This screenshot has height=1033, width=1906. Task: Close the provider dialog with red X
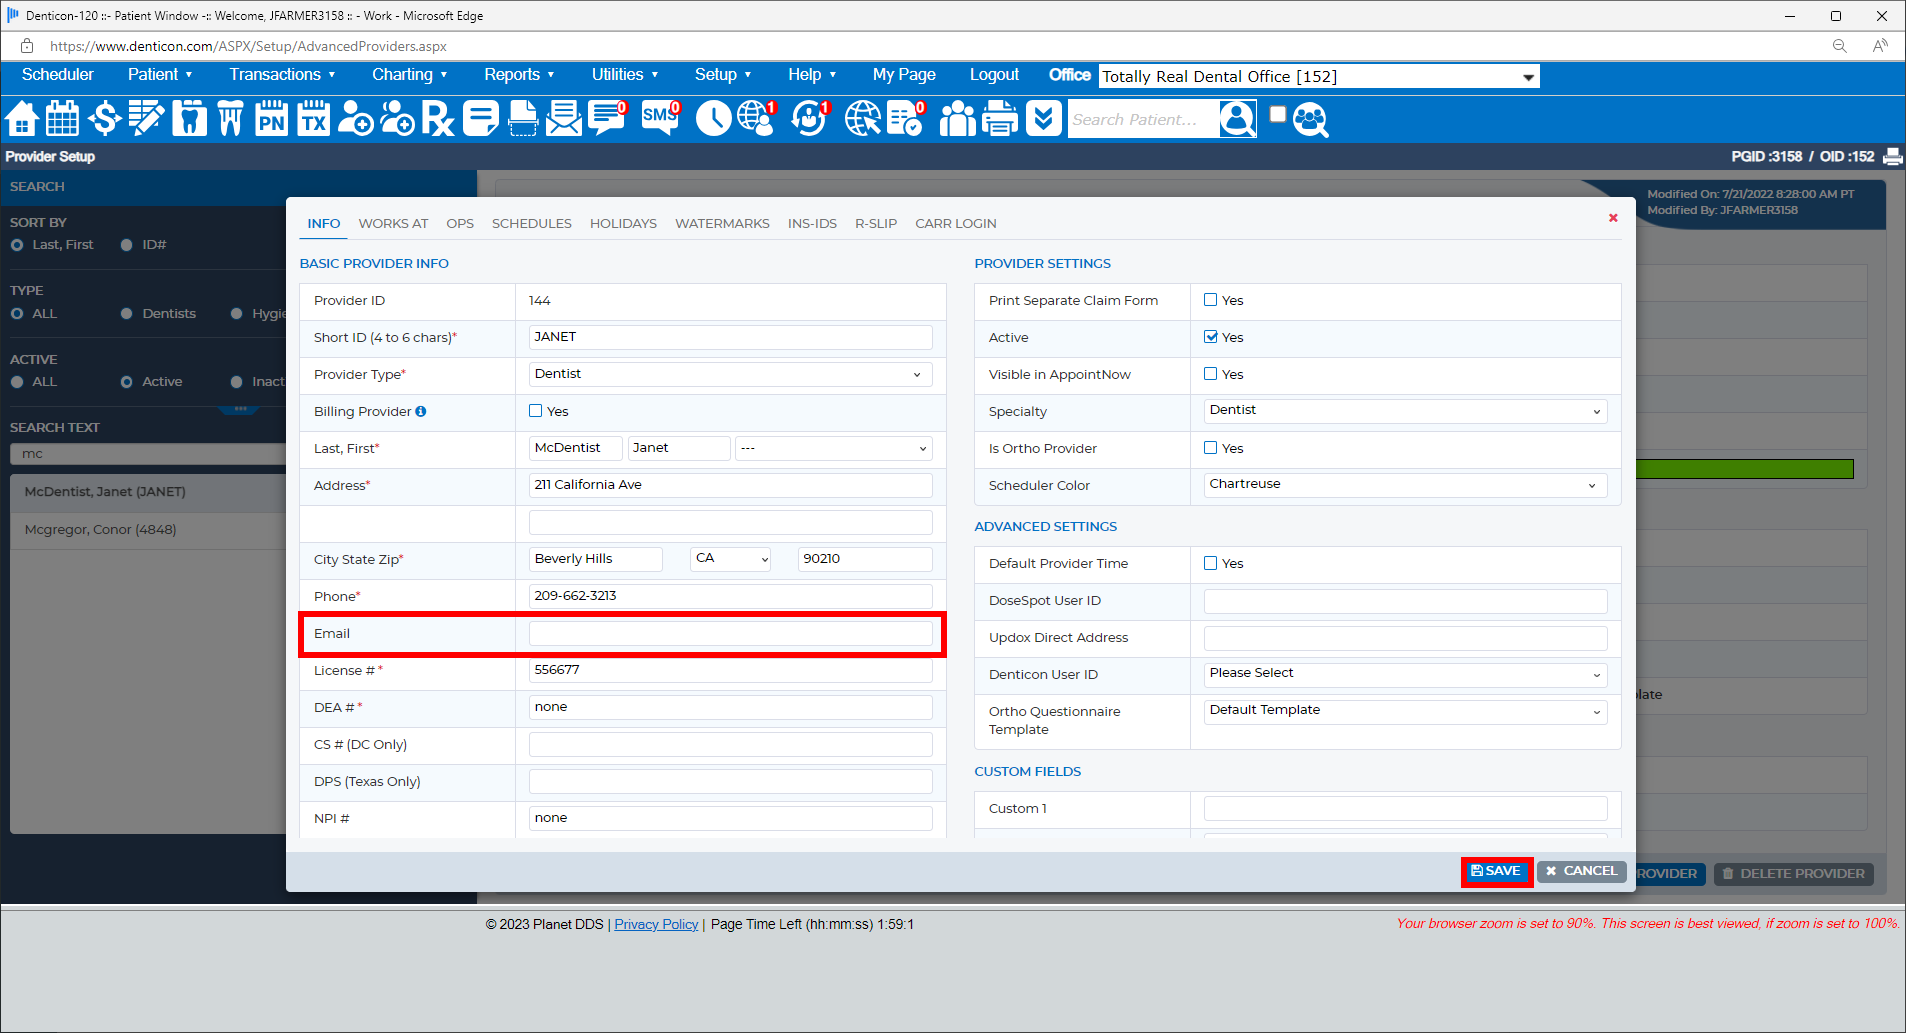[x=1613, y=218]
